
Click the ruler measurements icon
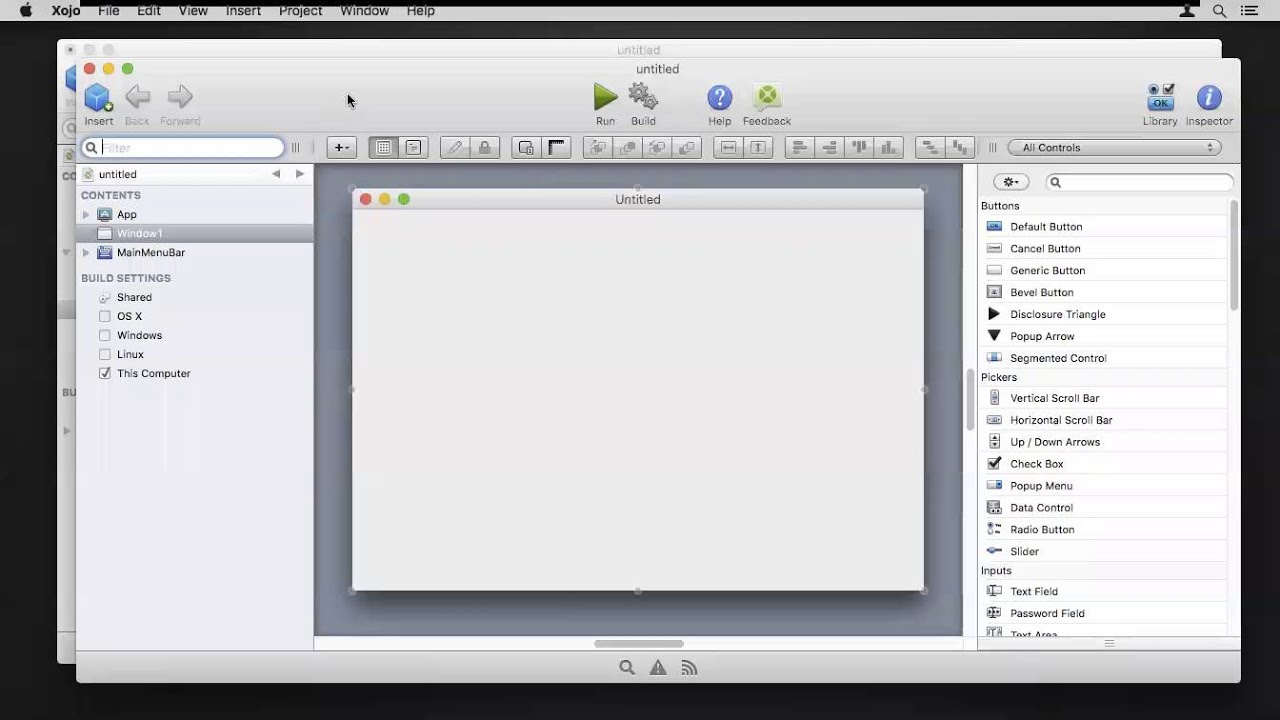pos(557,147)
